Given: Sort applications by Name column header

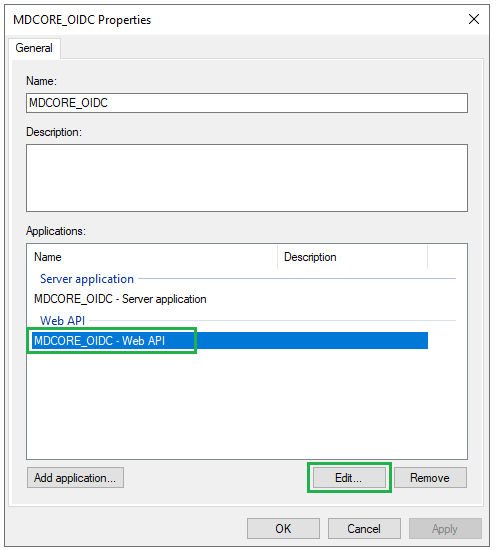Looking at the screenshot, I should coord(153,257).
